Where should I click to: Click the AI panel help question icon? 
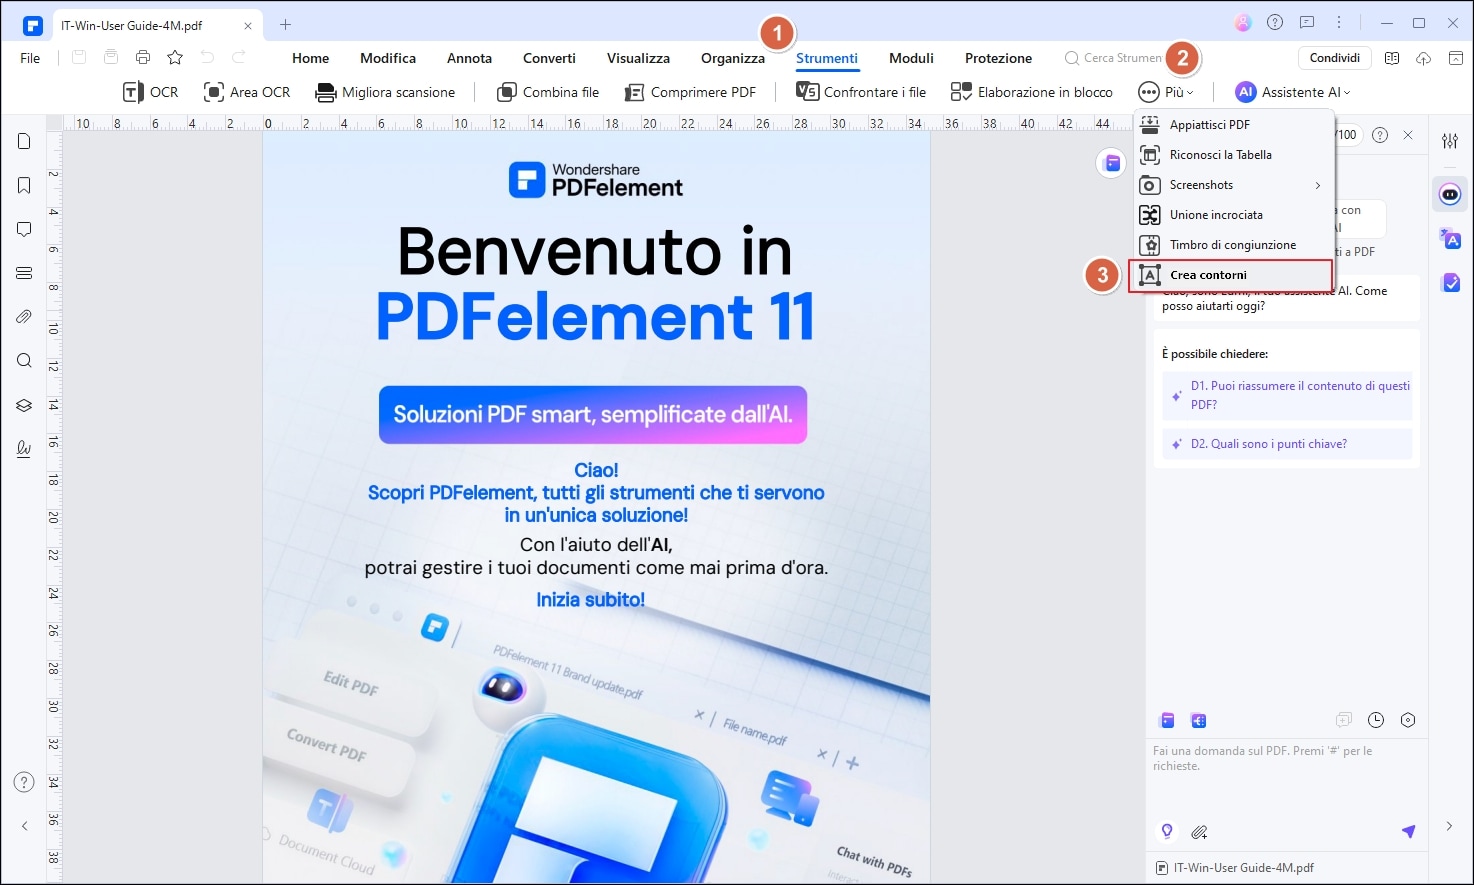pyautogui.click(x=1380, y=135)
